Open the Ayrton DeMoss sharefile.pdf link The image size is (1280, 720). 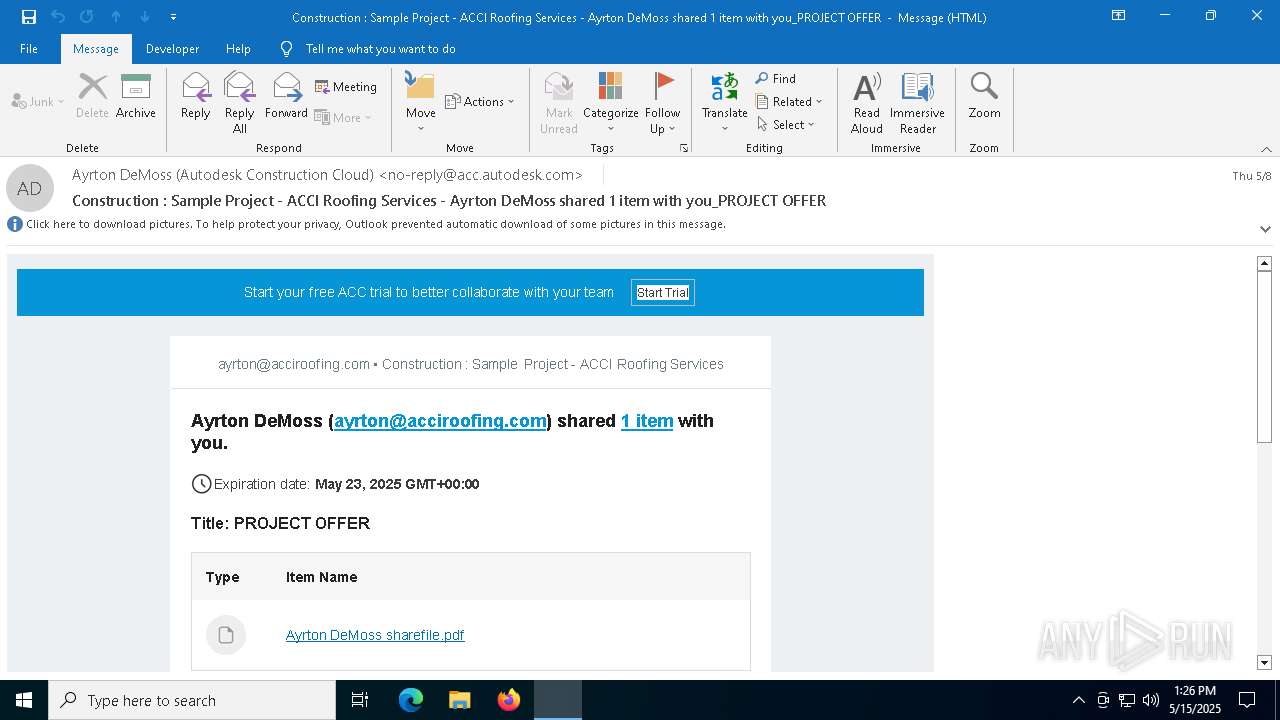coord(375,635)
